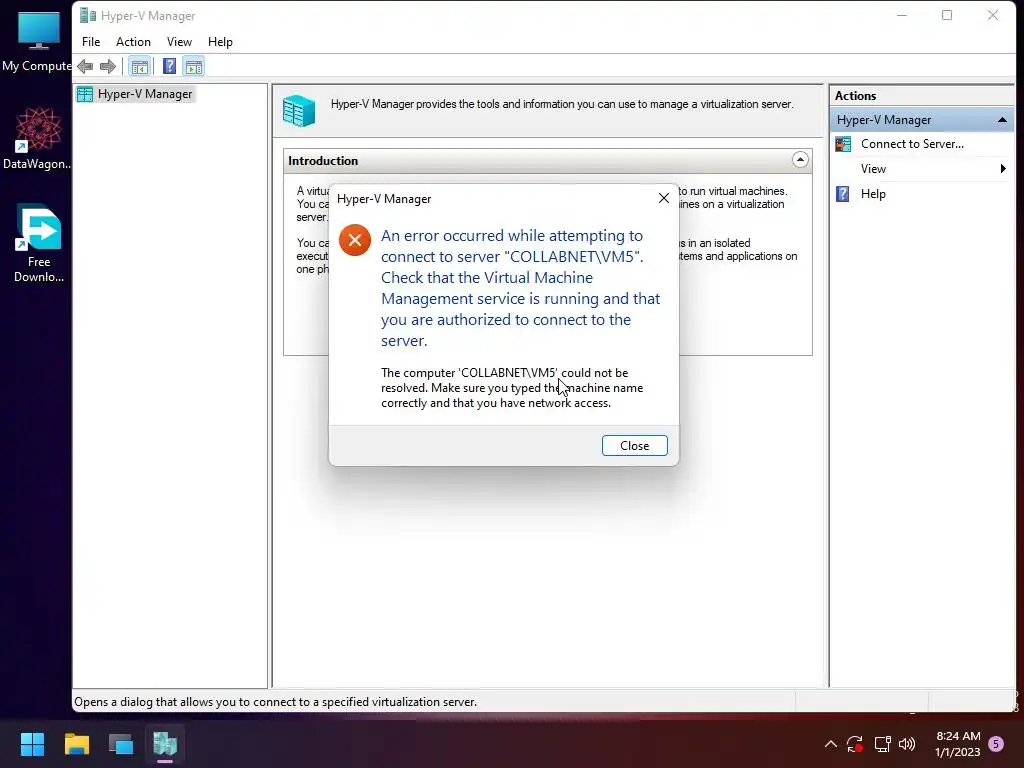1024x768 pixels.
Task: Open network status in the tray
Action: click(x=882, y=744)
